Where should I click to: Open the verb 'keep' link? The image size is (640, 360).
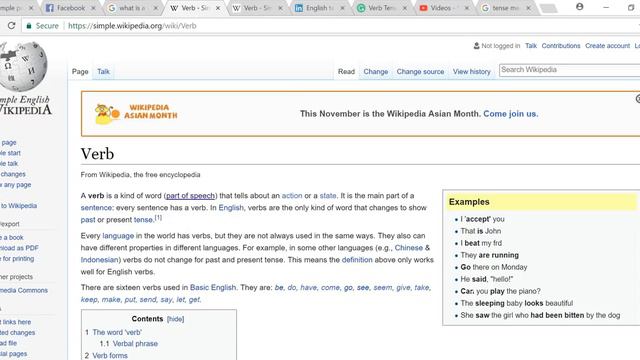click(x=89, y=300)
